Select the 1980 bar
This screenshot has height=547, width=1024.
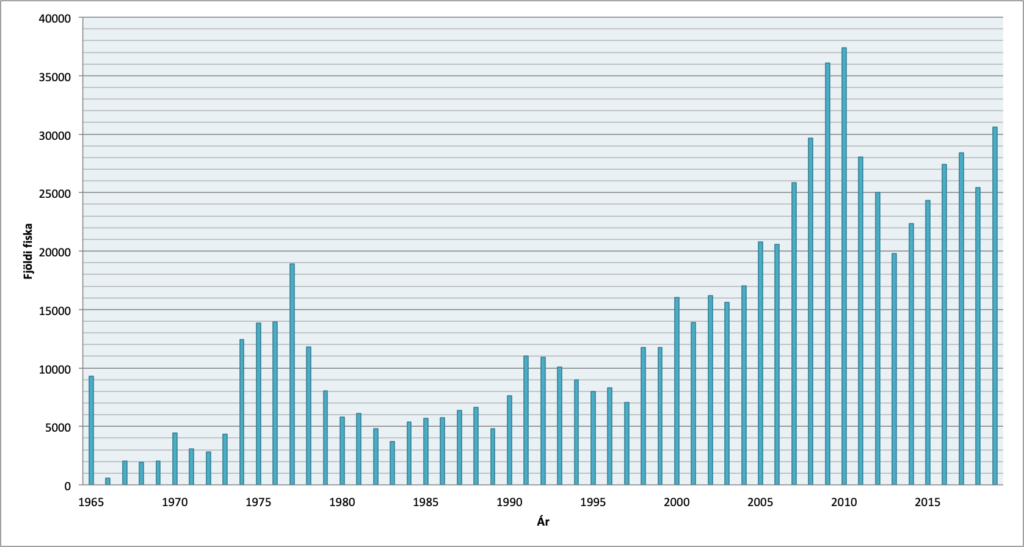click(x=342, y=451)
